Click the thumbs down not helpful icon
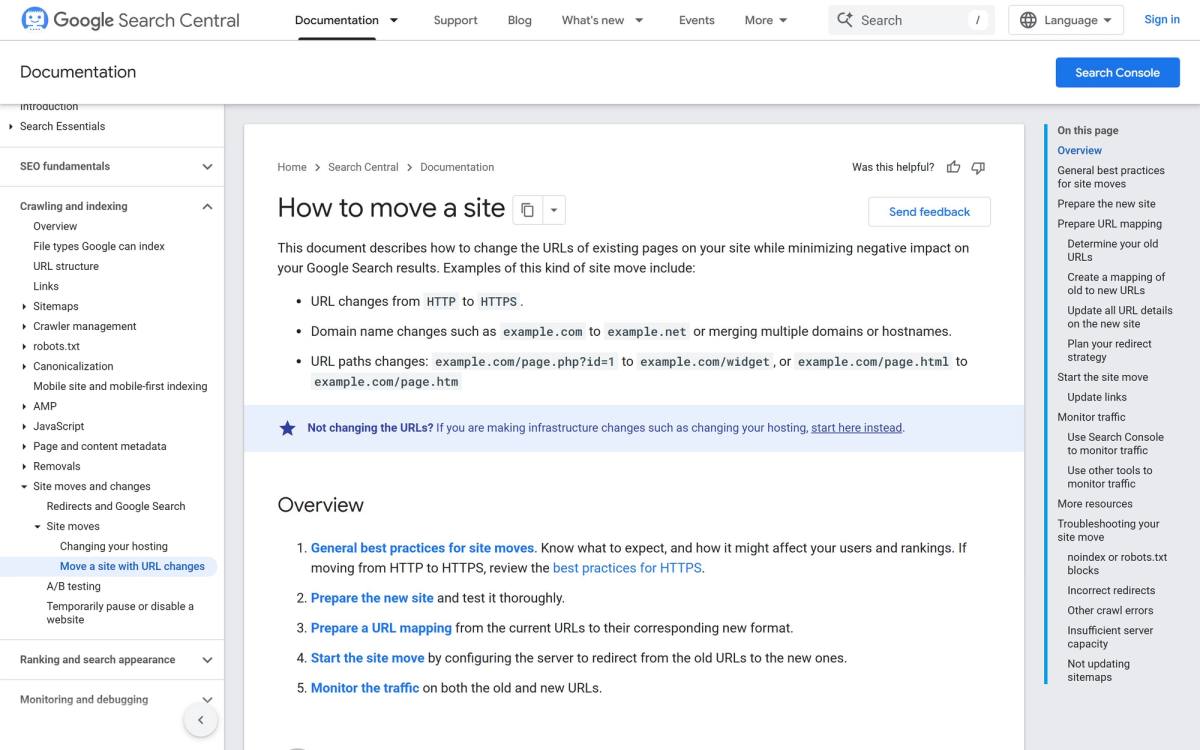This screenshot has width=1200, height=750. click(x=978, y=167)
